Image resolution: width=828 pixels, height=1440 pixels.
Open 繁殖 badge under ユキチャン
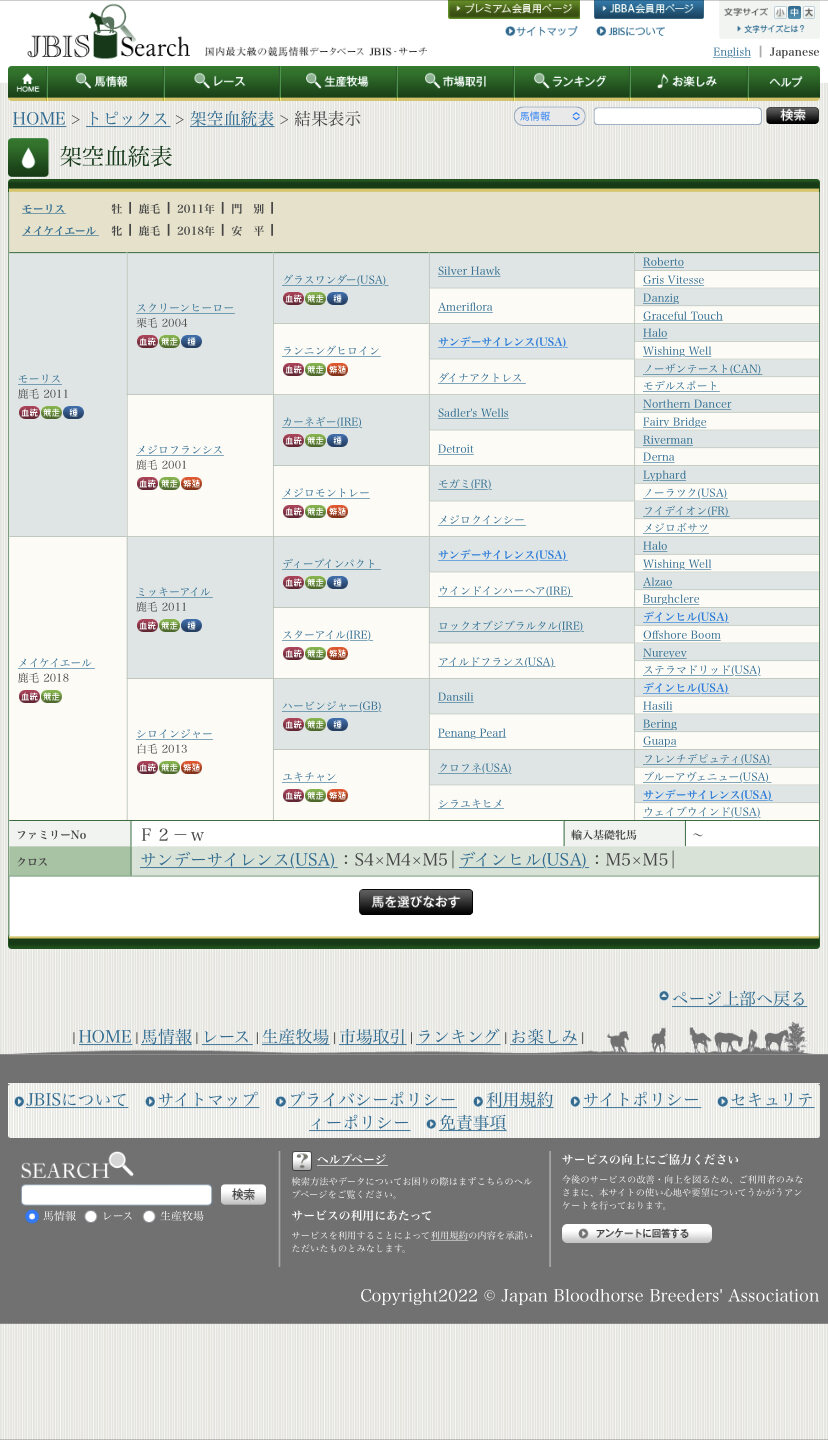pos(338,796)
